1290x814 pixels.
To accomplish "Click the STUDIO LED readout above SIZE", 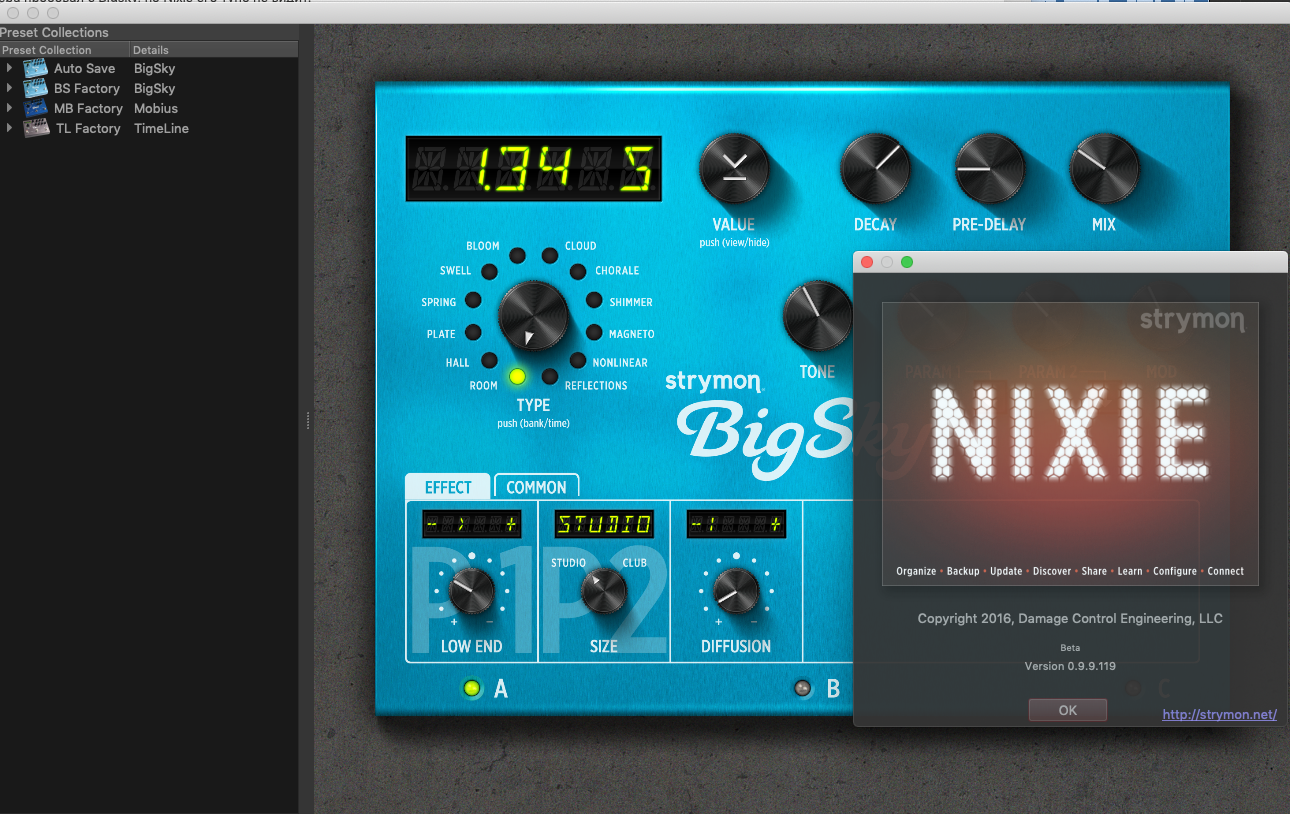I will click(x=604, y=524).
